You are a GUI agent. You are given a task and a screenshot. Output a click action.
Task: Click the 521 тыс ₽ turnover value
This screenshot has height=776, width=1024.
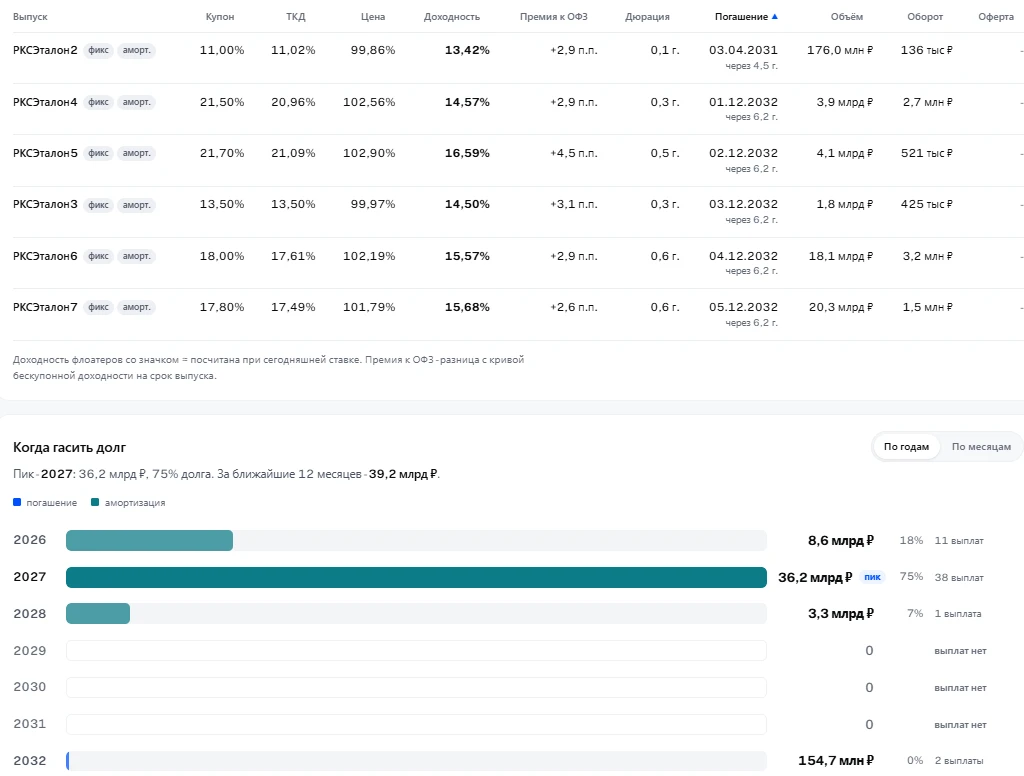pyautogui.click(x=927, y=154)
